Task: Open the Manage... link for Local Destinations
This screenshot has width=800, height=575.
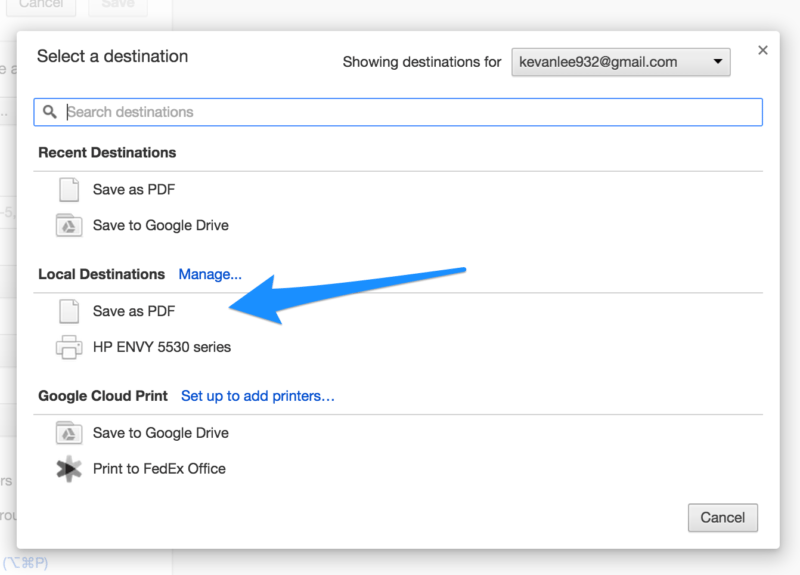Action: click(x=210, y=274)
